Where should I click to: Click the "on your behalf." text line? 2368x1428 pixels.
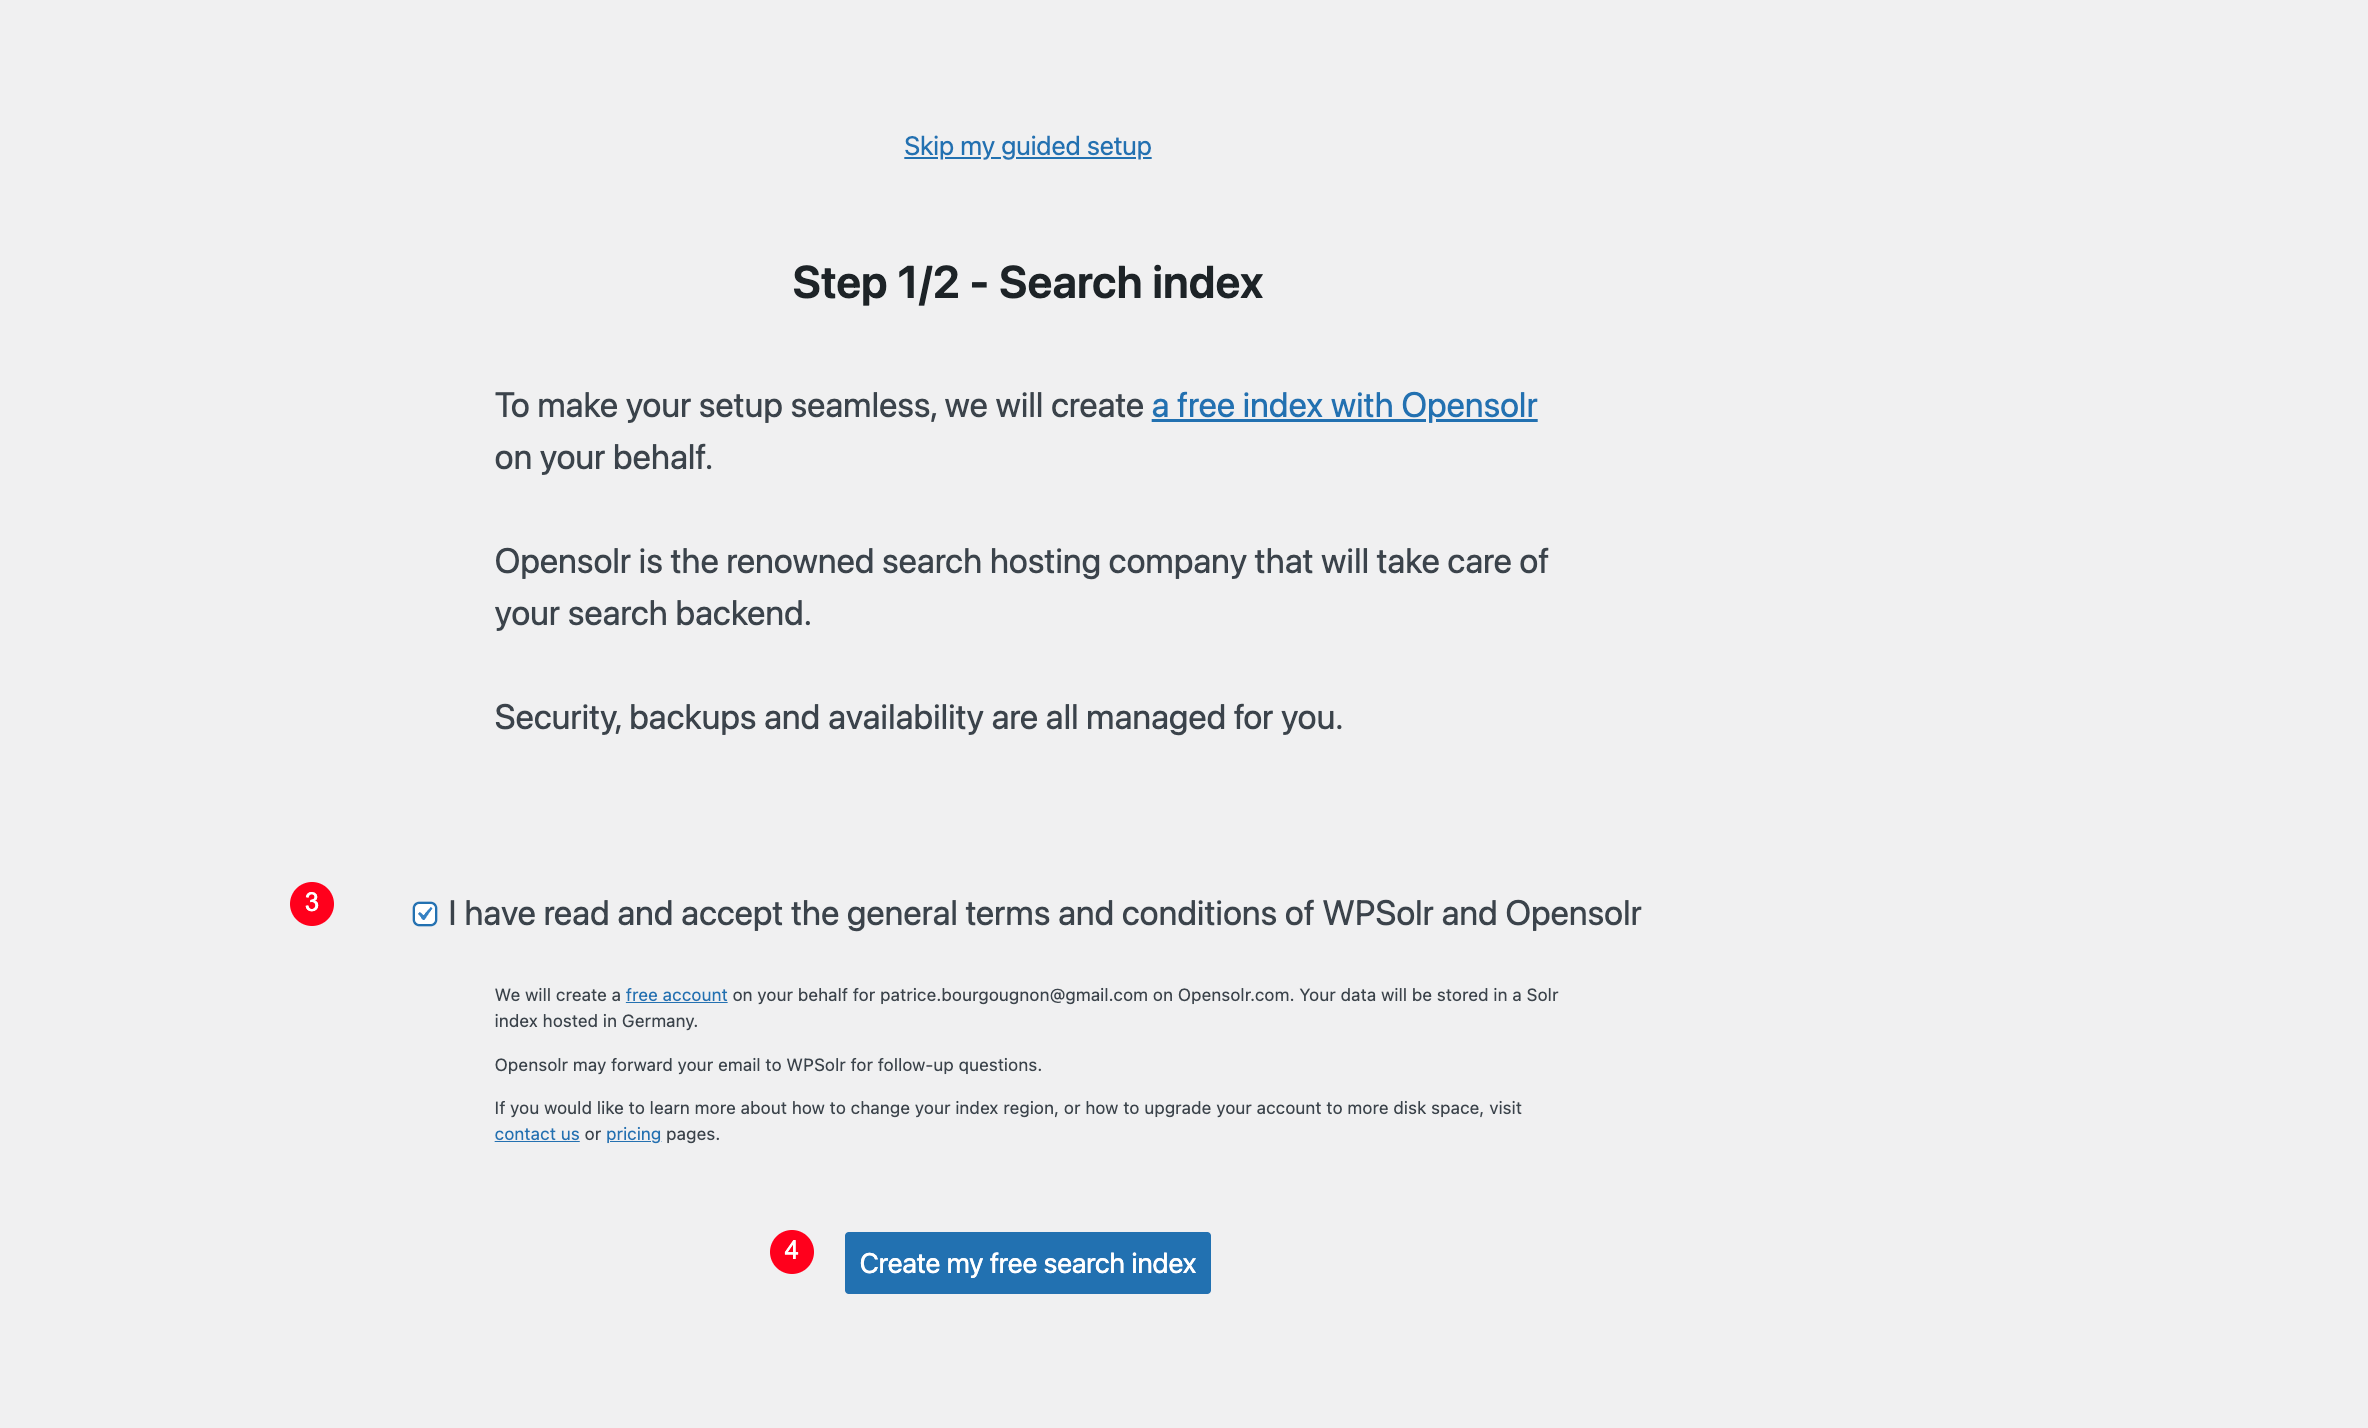click(603, 457)
